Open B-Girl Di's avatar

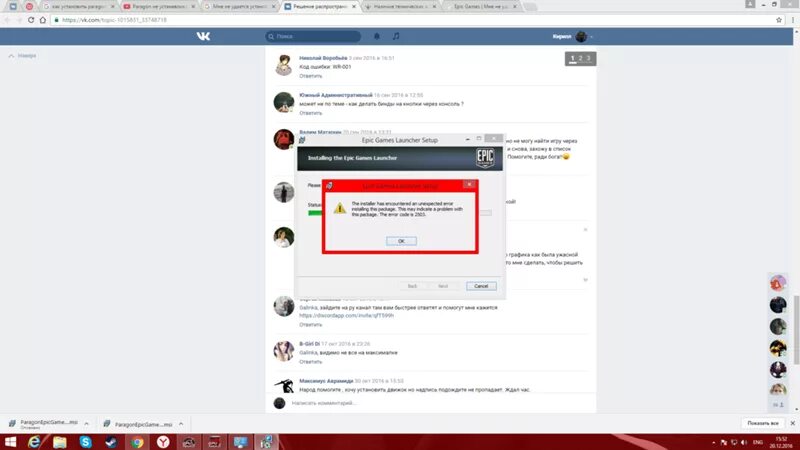tap(284, 351)
